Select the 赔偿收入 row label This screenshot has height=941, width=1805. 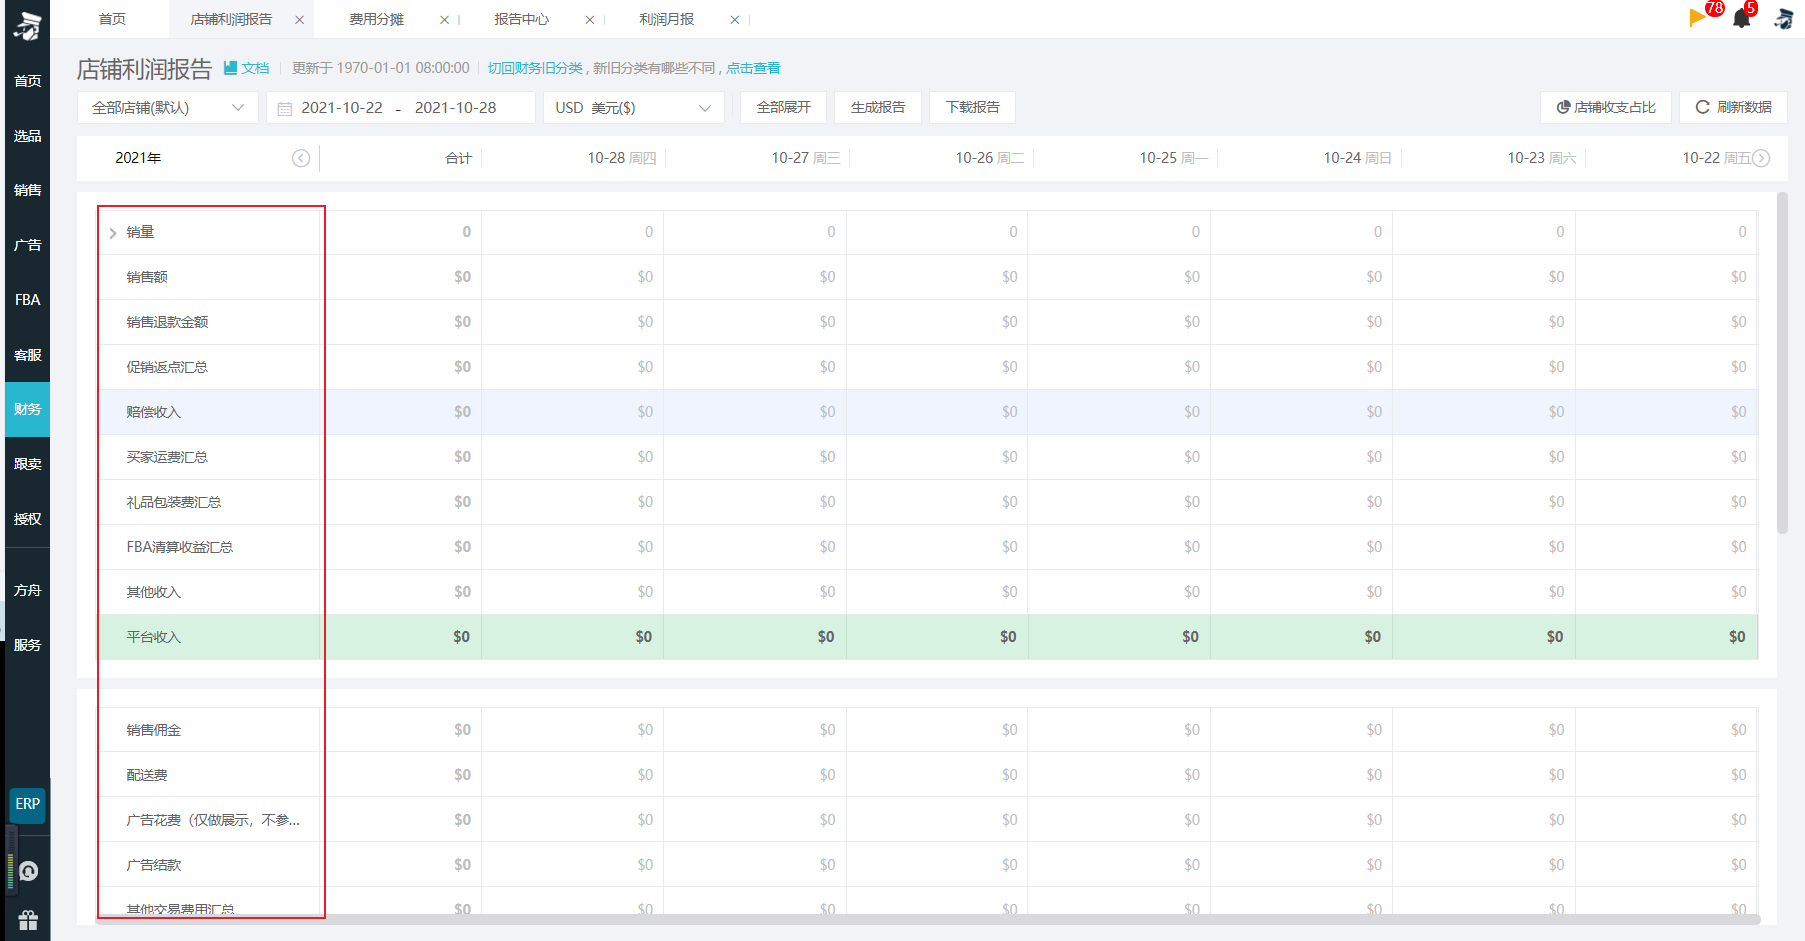(153, 412)
